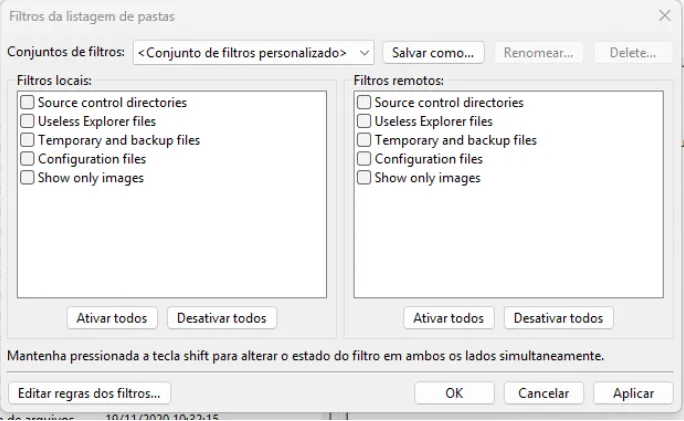
Task: Open Editar regras dos filtros
Action: 89,393
